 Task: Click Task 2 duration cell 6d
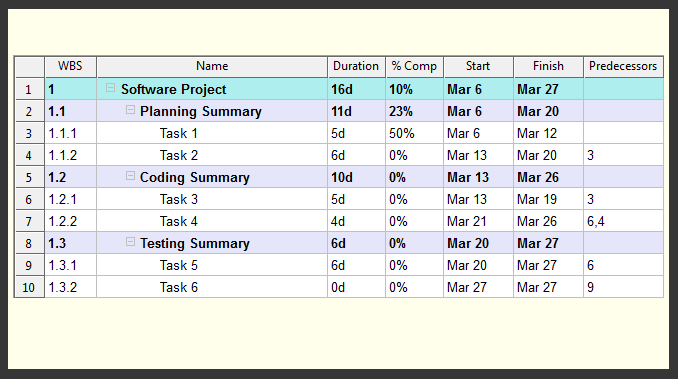coord(356,155)
